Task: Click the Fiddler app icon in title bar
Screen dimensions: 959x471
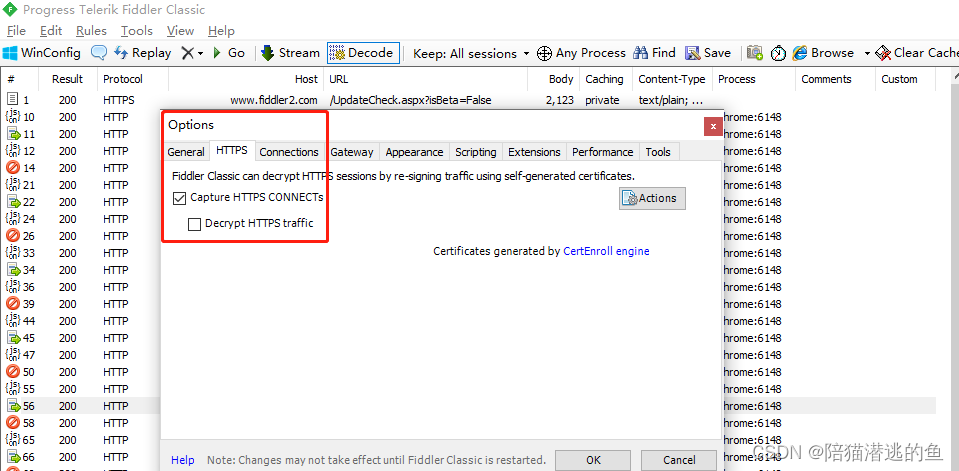Action: (x=10, y=9)
